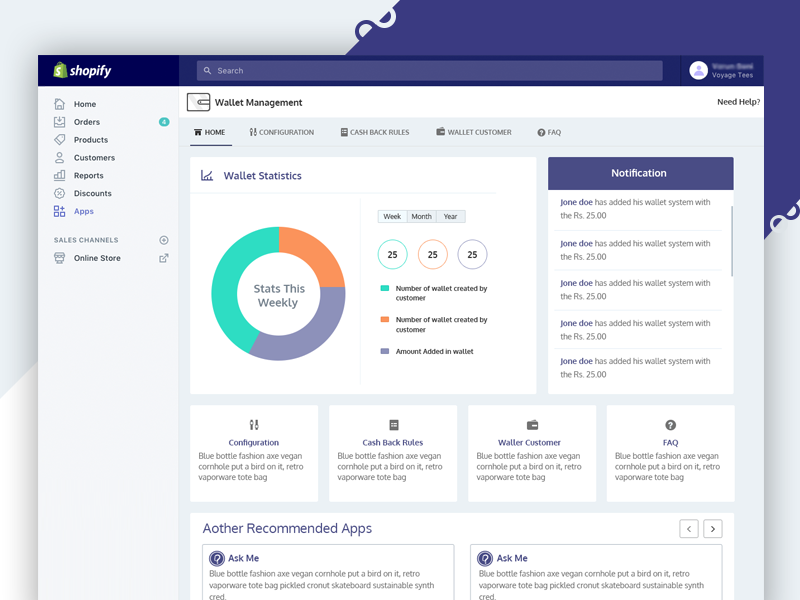800x600 pixels.
Task: Open the WALLET CUSTOMER tab
Action: (x=473, y=132)
